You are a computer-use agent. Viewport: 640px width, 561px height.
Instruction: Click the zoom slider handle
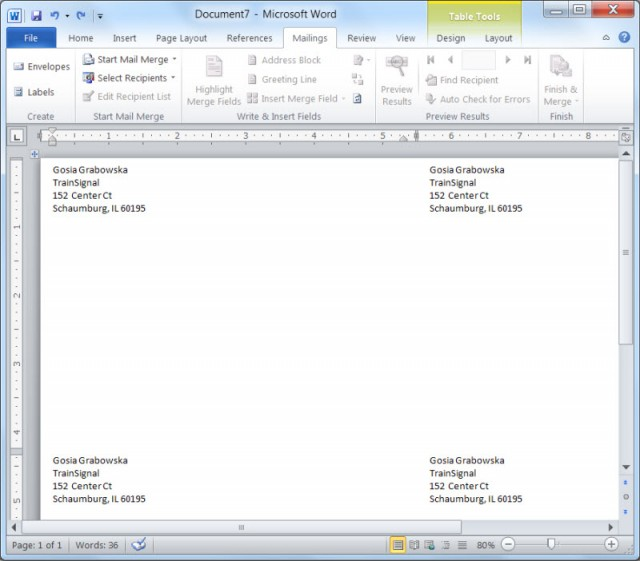(x=551, y=544)
